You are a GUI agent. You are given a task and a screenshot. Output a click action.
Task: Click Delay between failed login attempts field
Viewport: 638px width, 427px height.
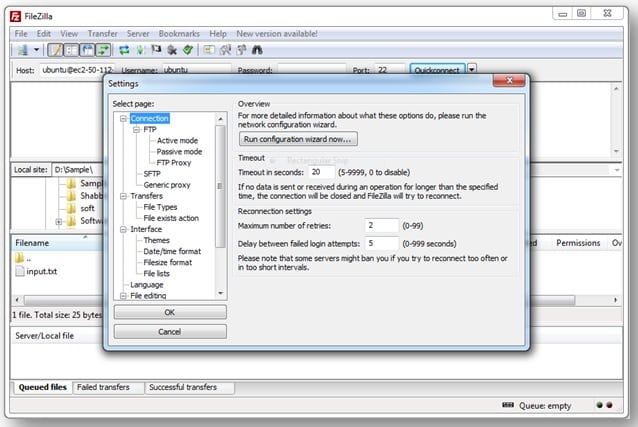(382, 243)
